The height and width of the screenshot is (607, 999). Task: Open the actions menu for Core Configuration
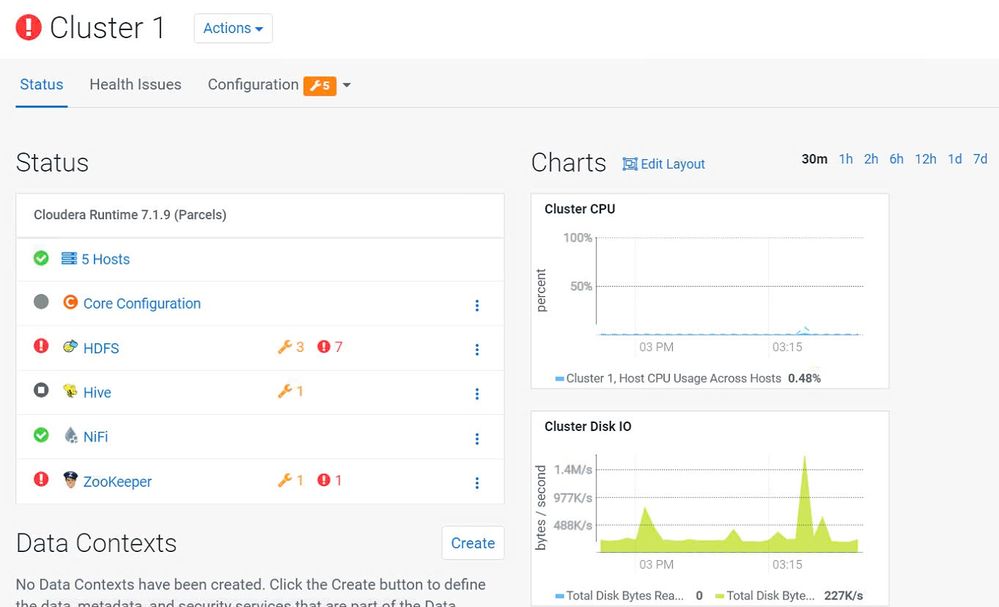coord(477,305)
